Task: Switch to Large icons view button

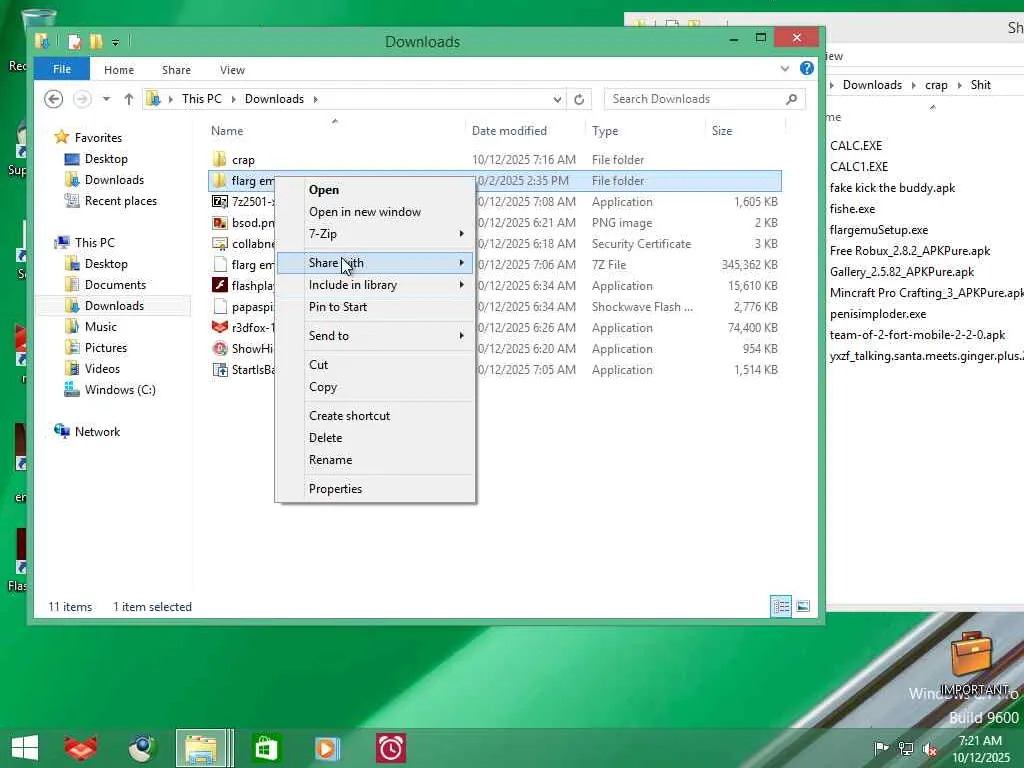Action: click(803, 607)
